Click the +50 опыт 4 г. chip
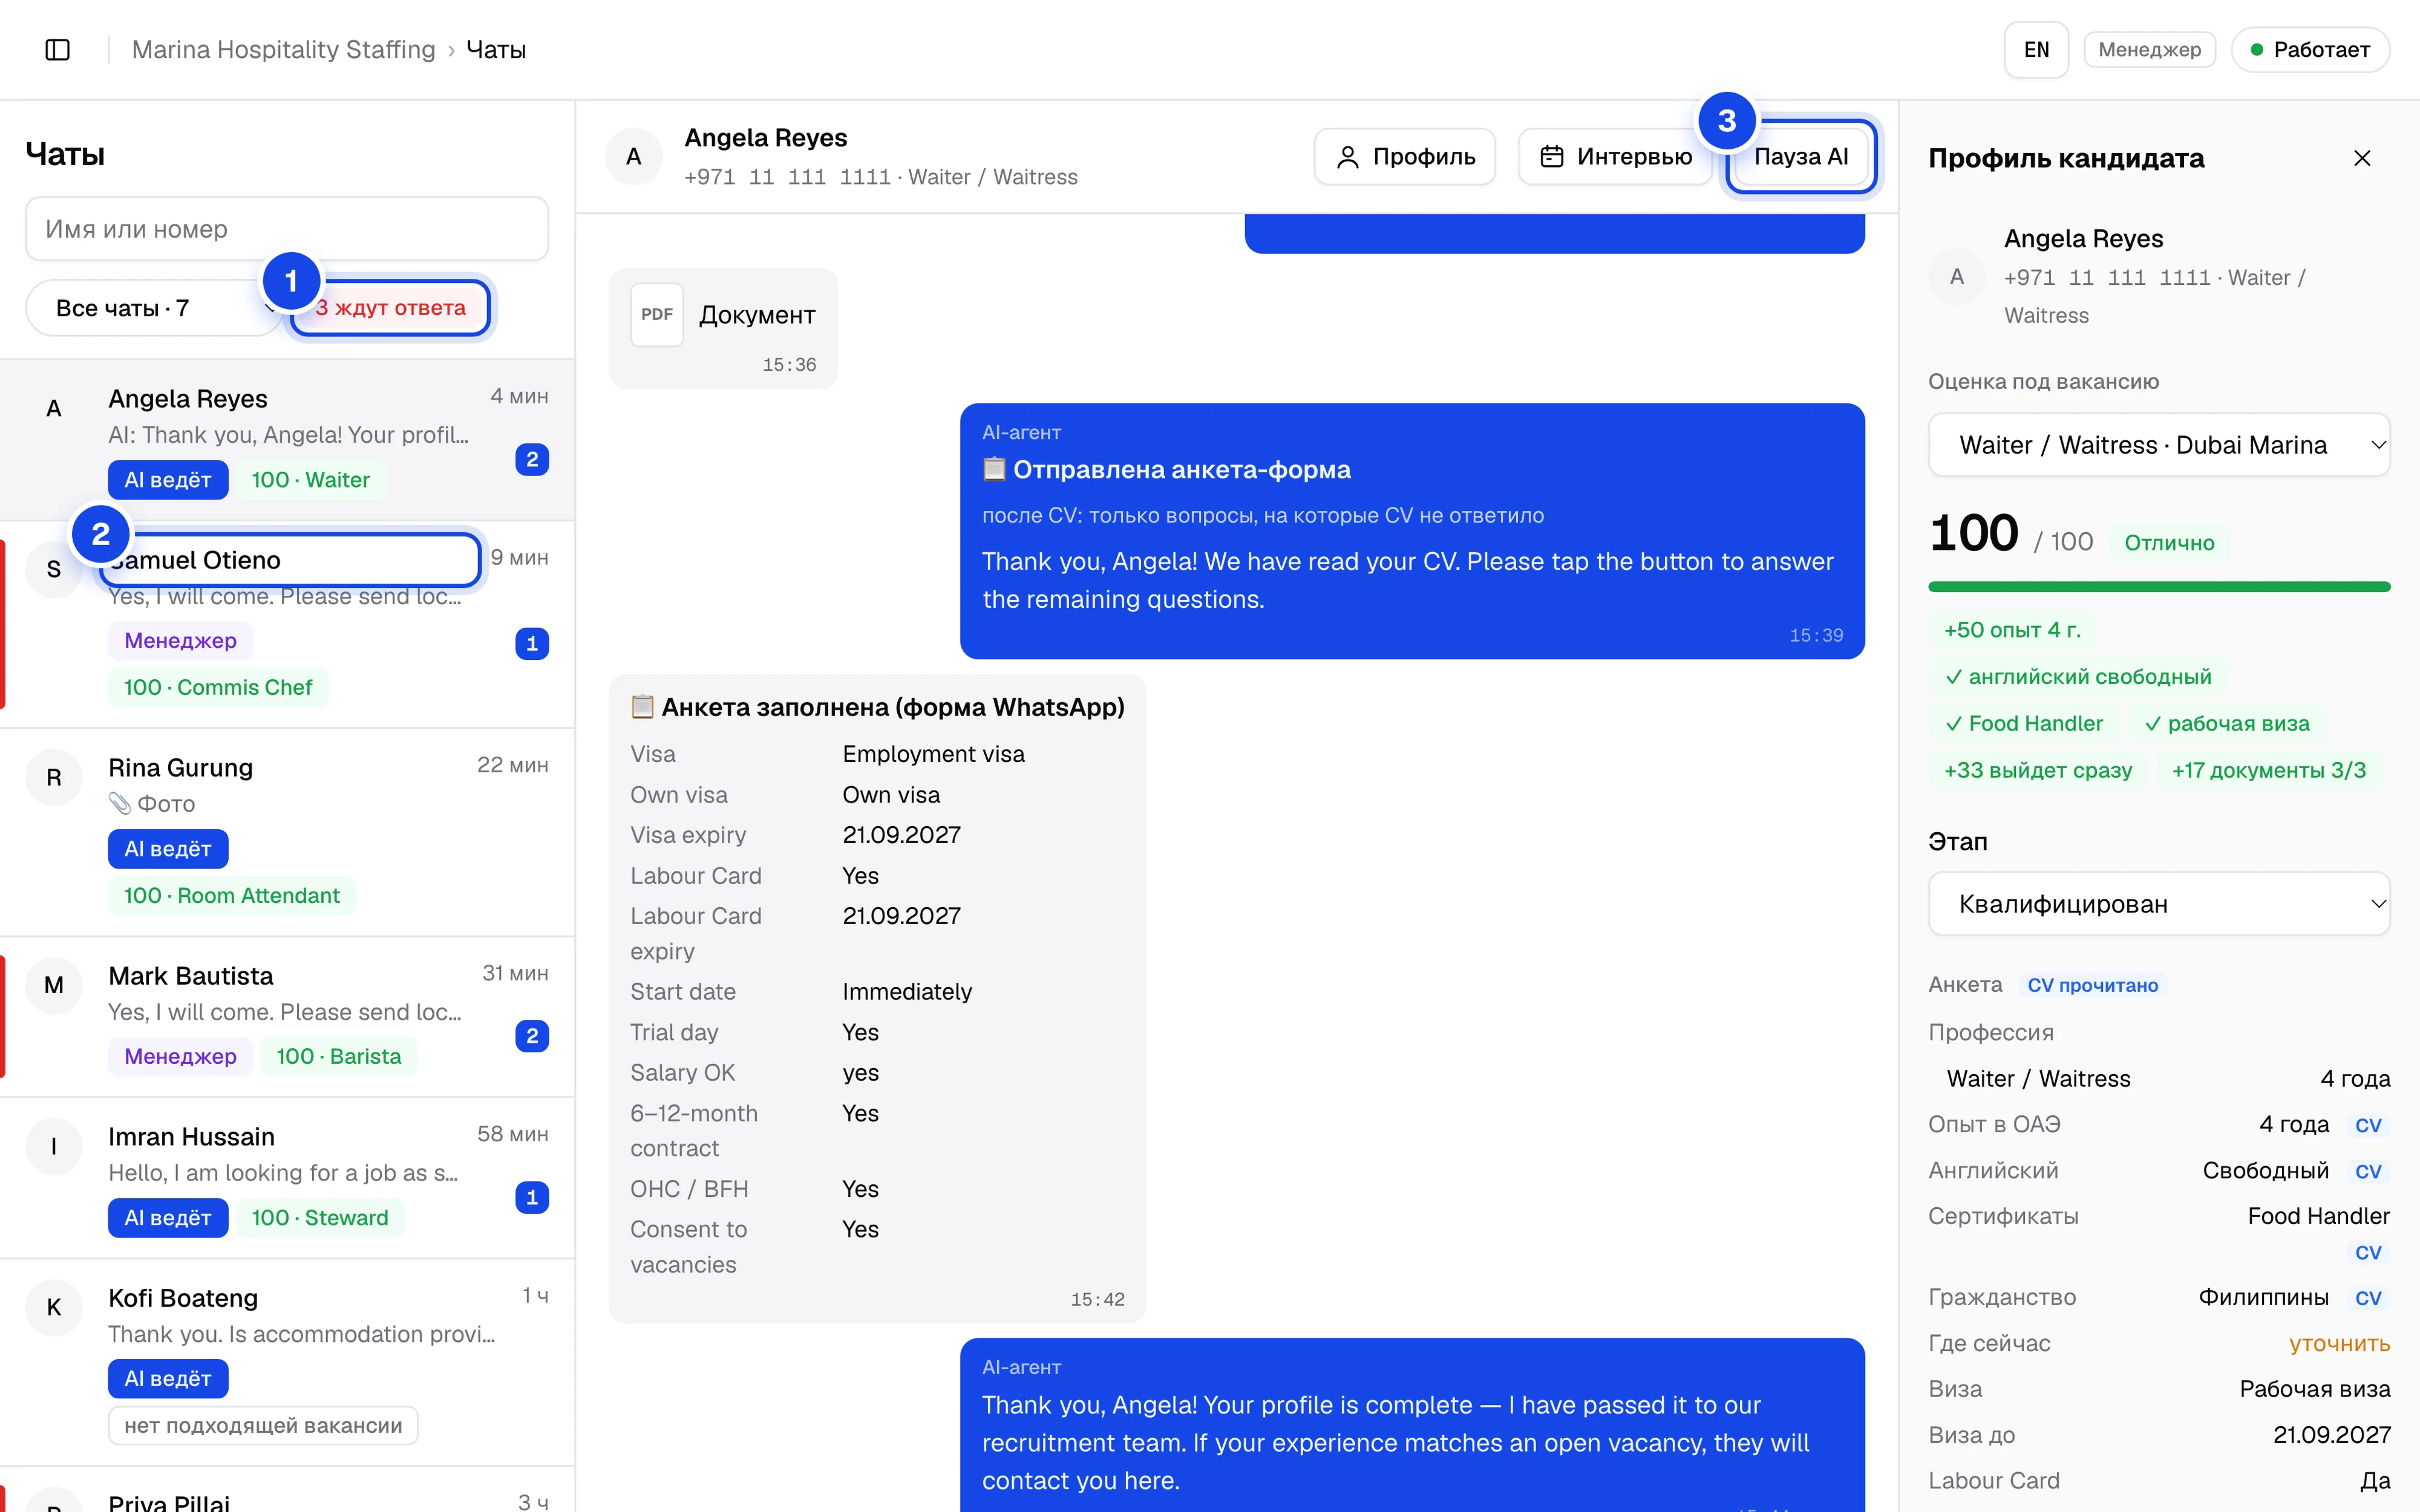2420x1512 pixels. click(x=2012, y=630)
